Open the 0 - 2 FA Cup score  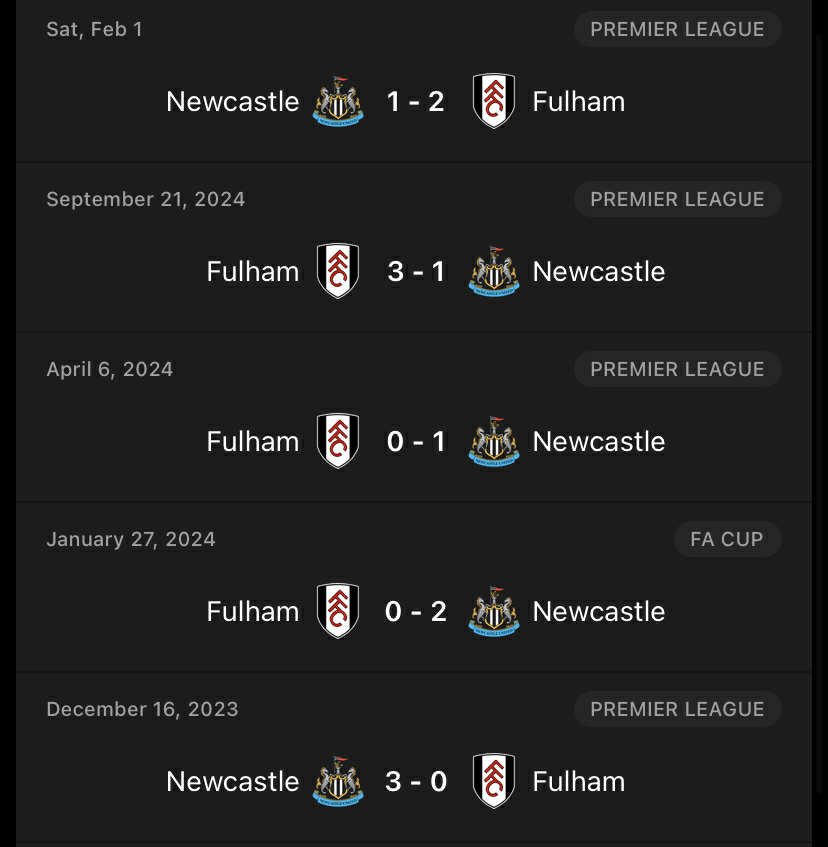coord(416,611)
